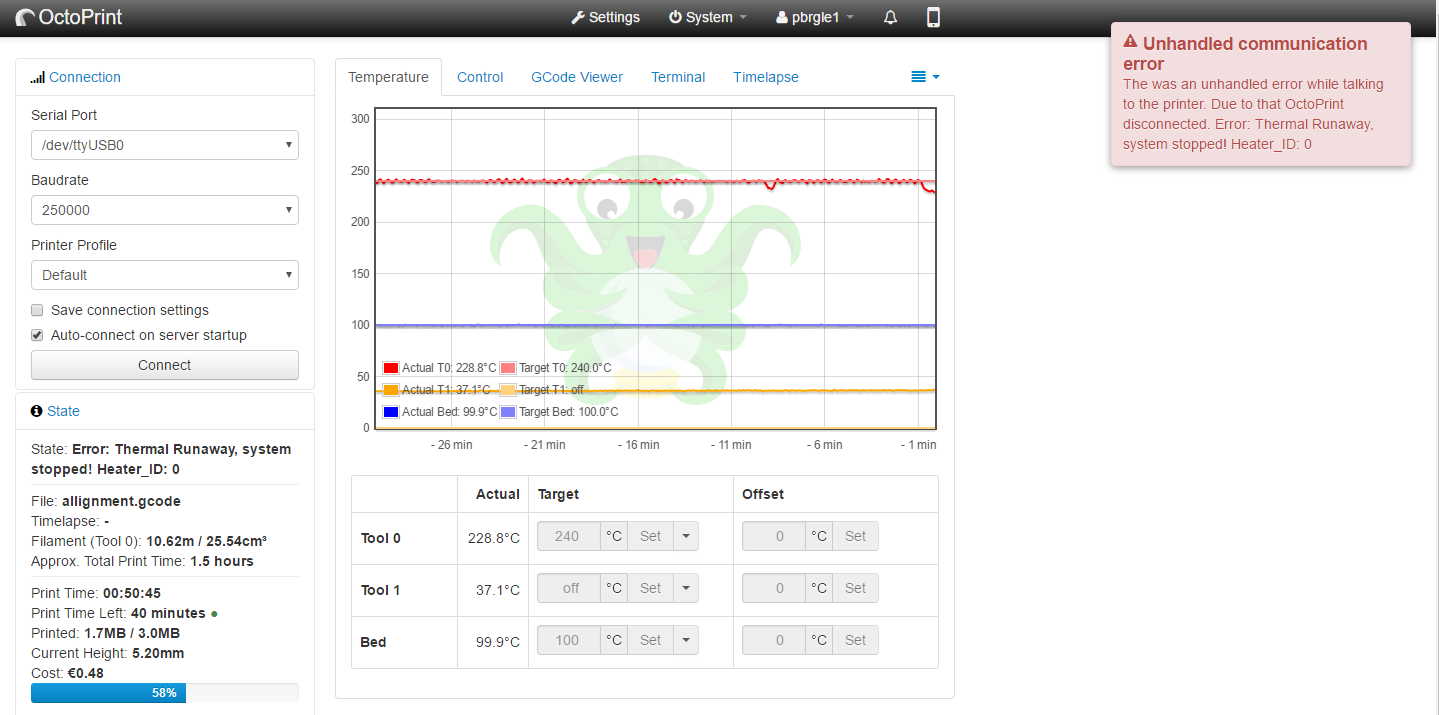The height and width of the screenshot is (715, 1439).
Task: Click the State info circle icon
Action: tap(37, 411)
